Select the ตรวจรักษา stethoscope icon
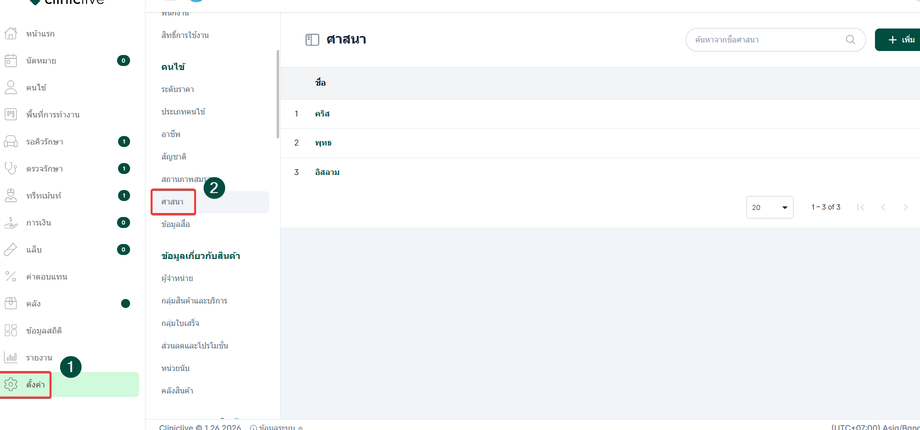The height and width of the screenshot is (430, 920). 11,169
